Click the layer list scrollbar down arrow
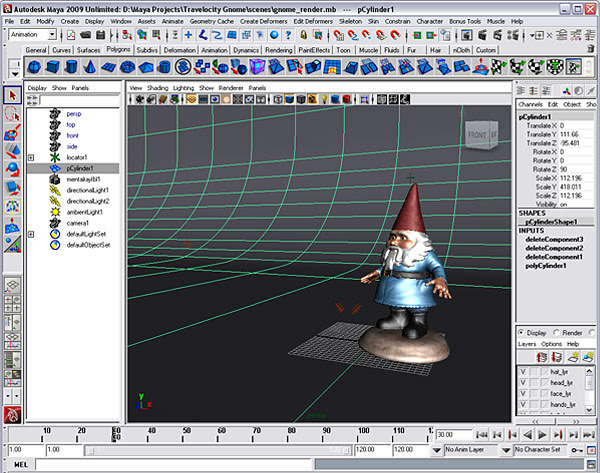This screenshot has height=473, width=600. (589, 409)
